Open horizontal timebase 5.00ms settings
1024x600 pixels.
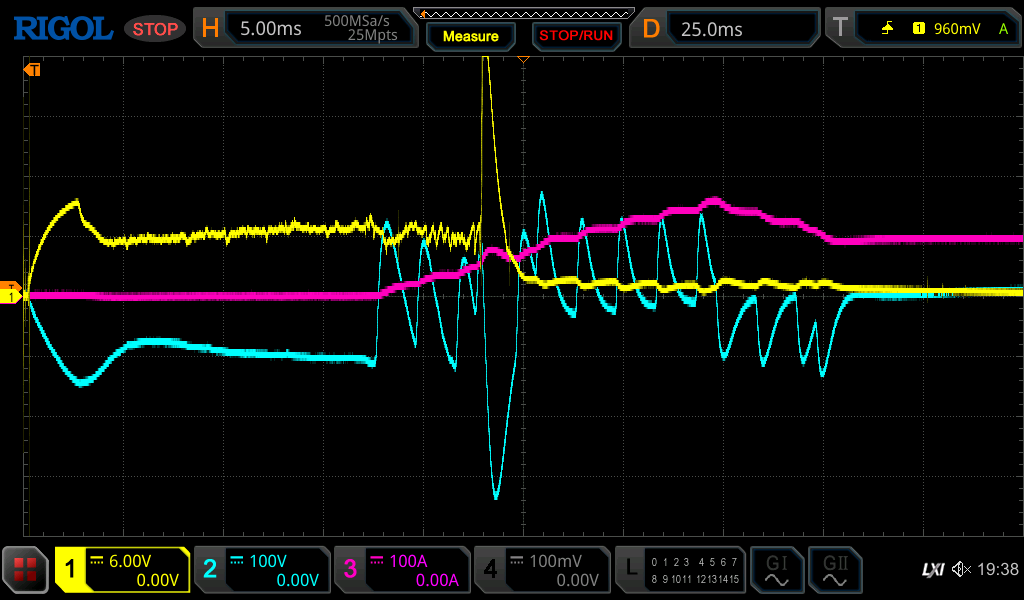tap(305, 29)
